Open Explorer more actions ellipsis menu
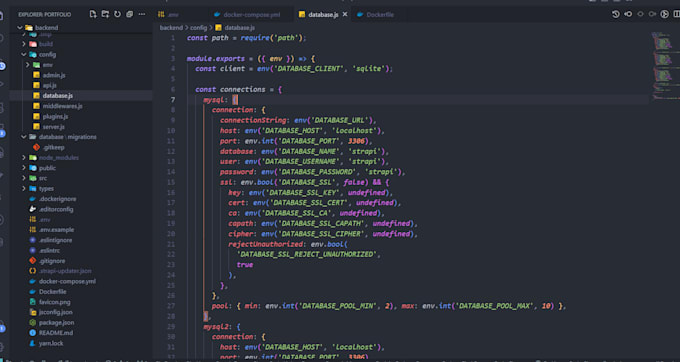 (142, 14)
